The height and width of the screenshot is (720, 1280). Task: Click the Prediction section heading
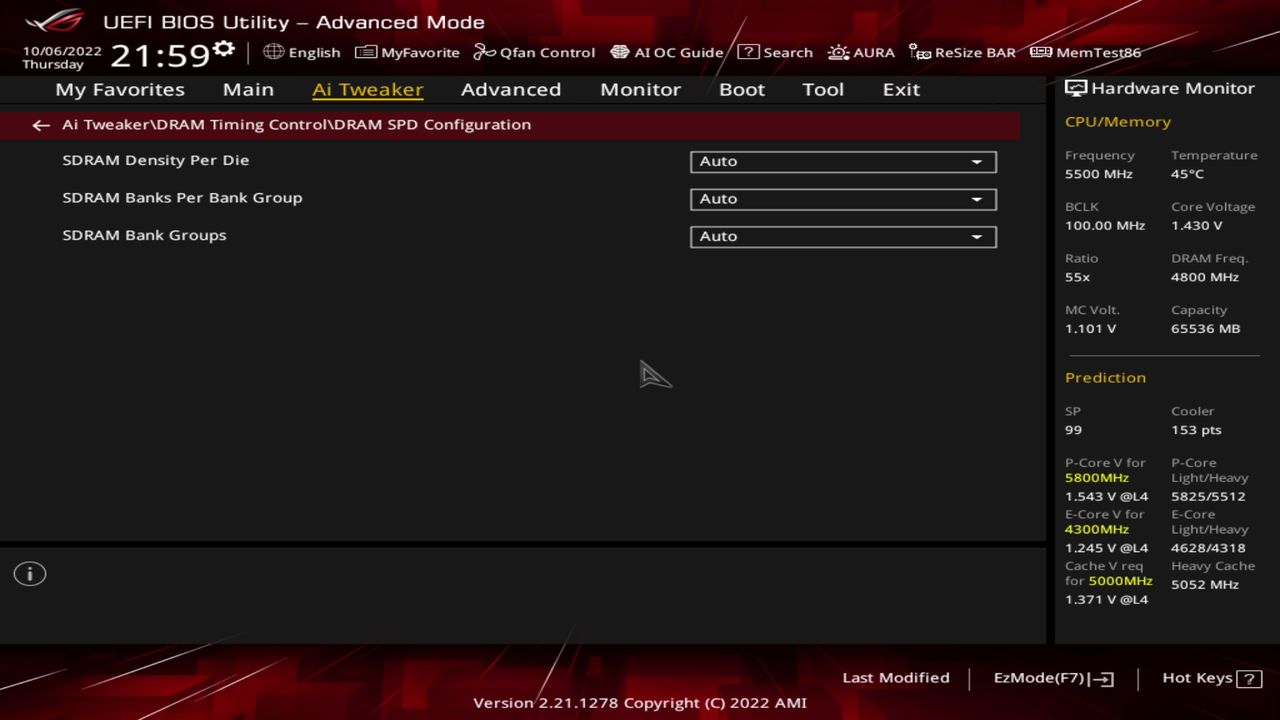coord(1105,378)
